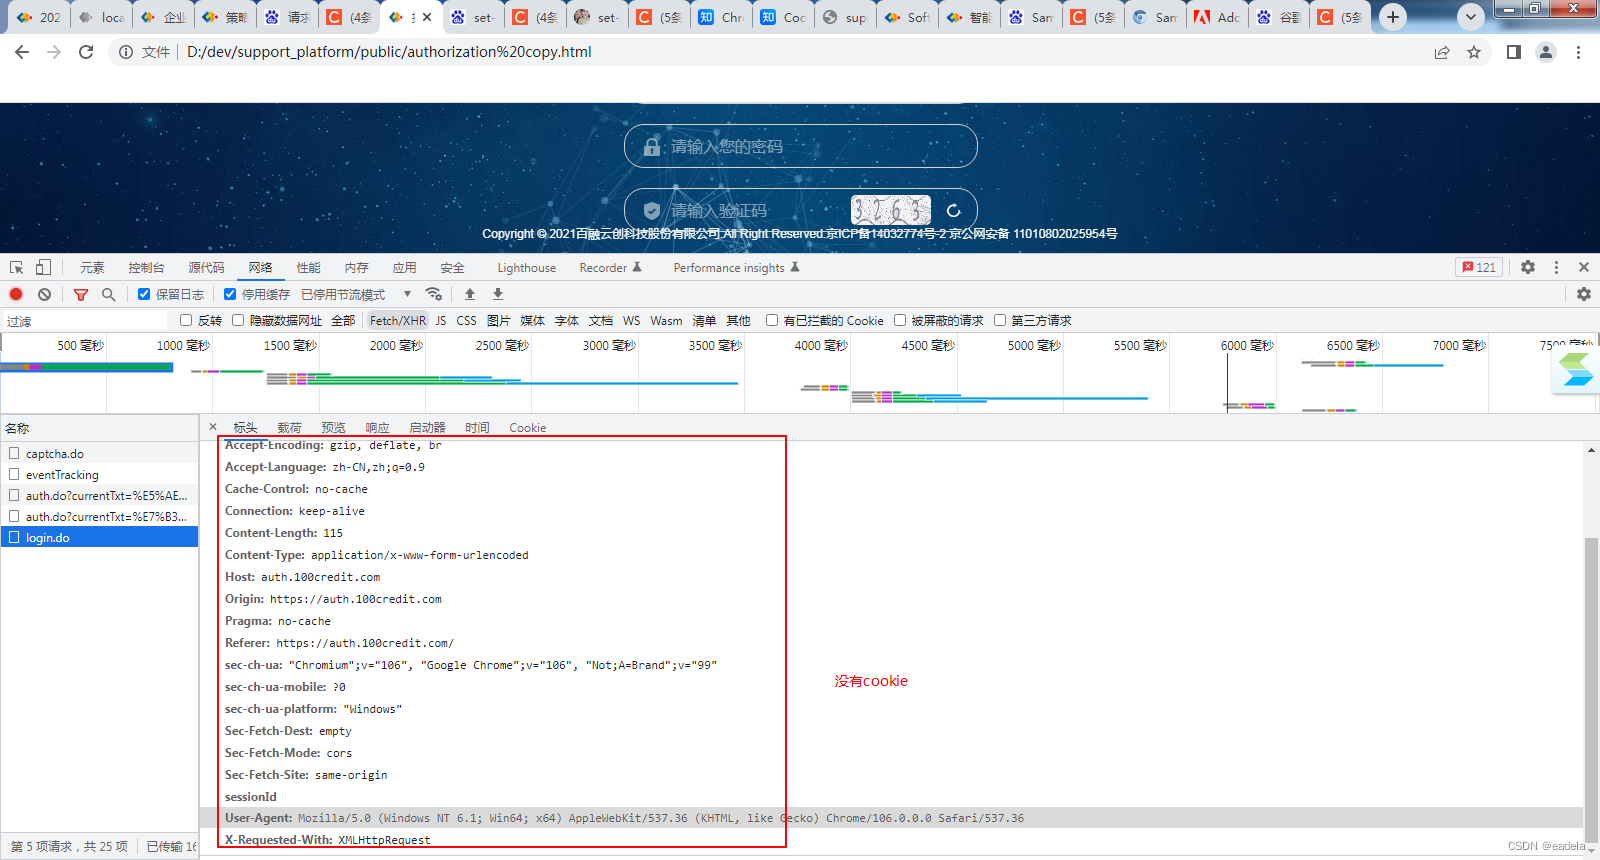Open network search magnifier
1600x860 pixels.
tap(108, 294)
